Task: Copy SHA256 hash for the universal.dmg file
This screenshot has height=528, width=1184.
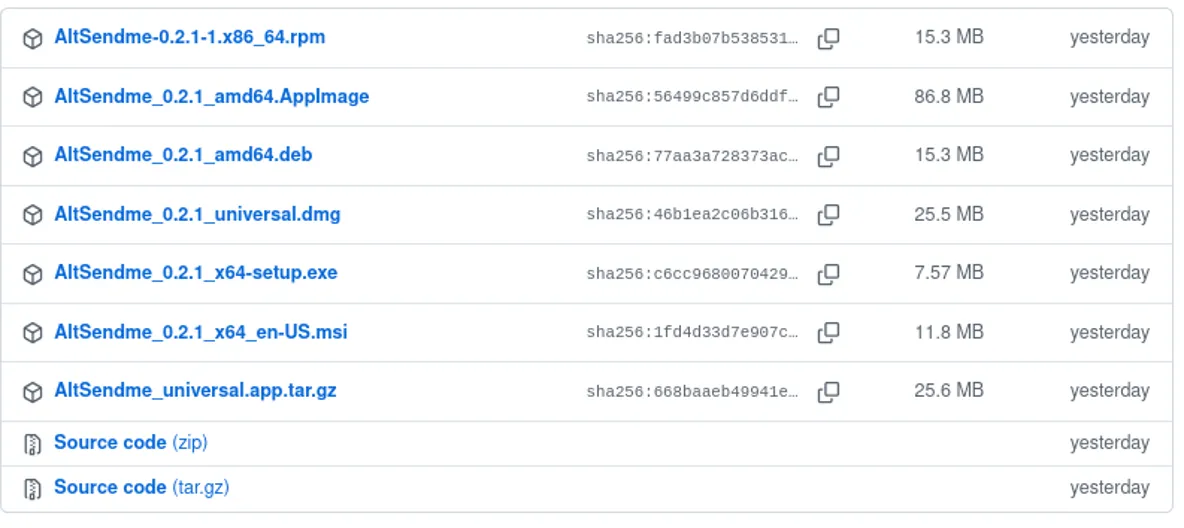Action: click(x=828, y=214)
